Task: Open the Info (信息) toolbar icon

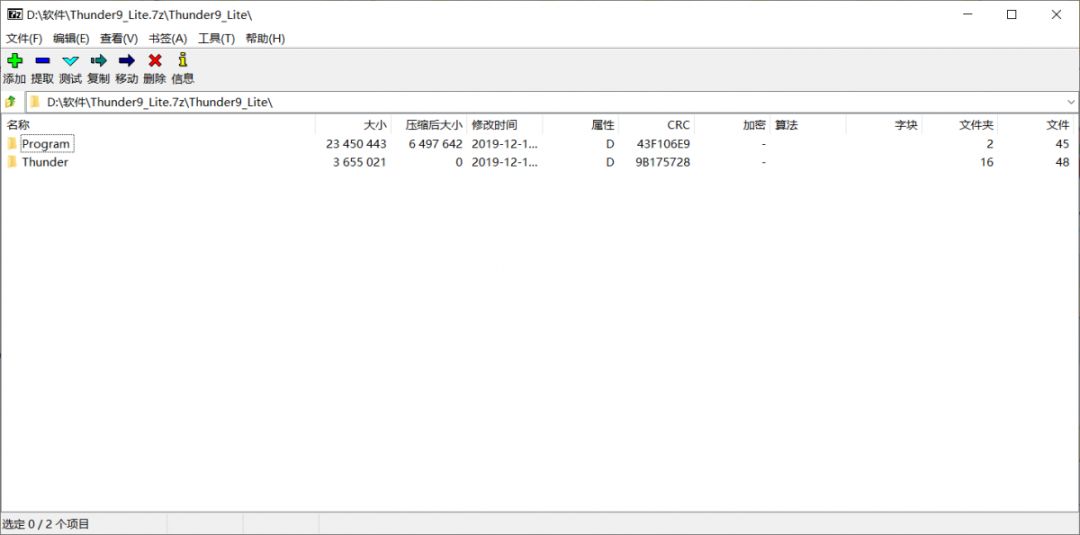Action: (183, 60)
